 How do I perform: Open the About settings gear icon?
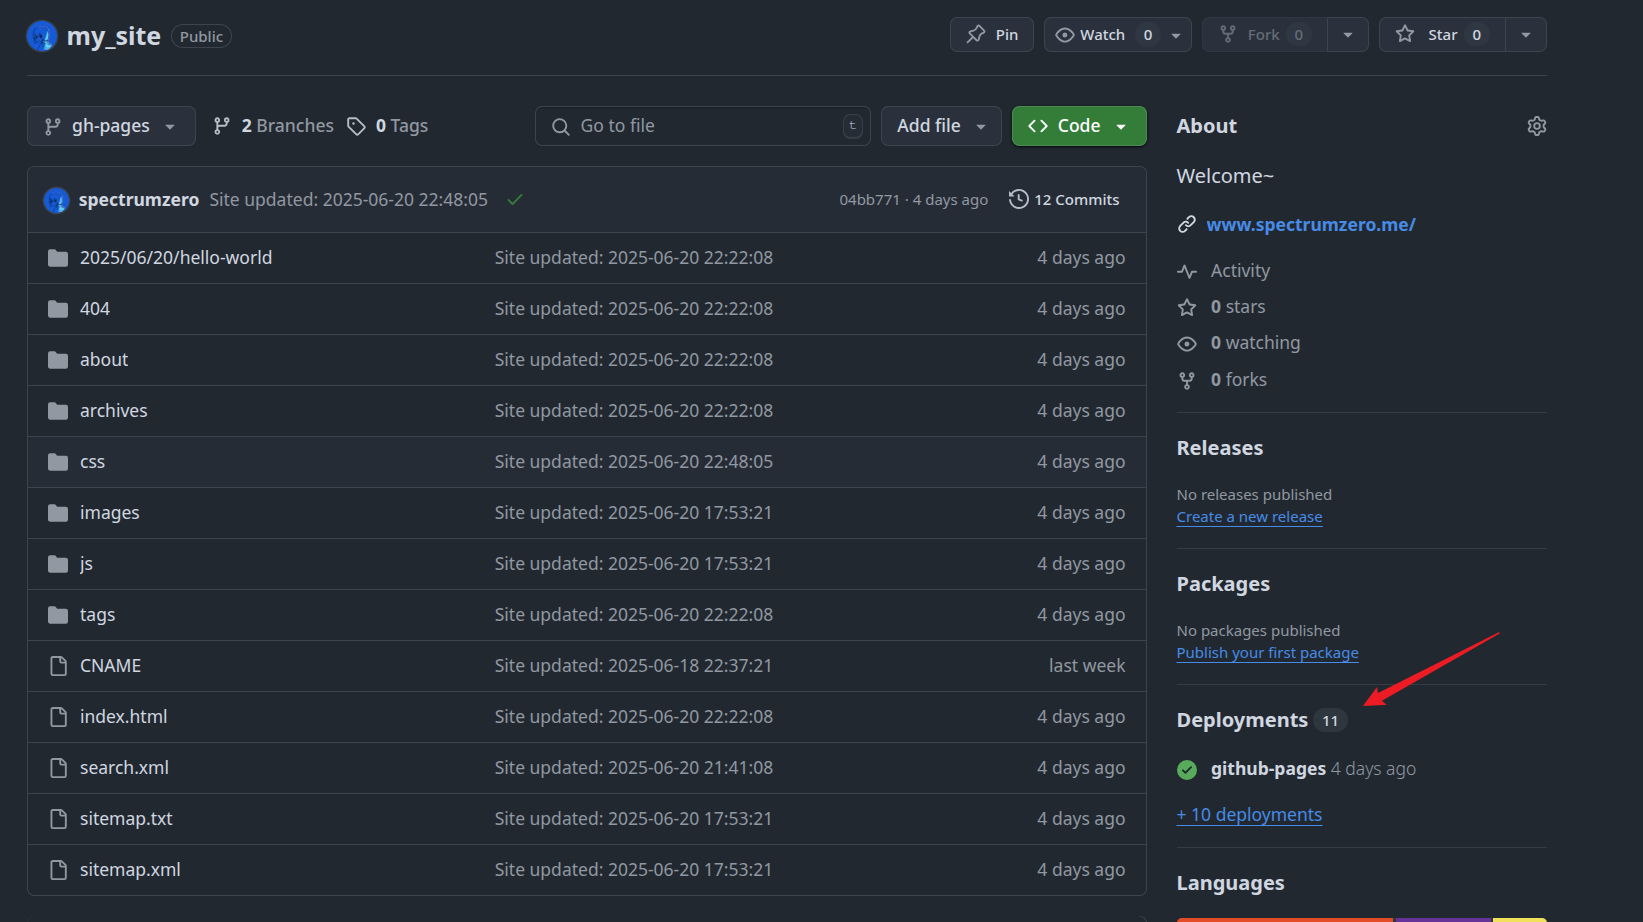point(1536,126)
